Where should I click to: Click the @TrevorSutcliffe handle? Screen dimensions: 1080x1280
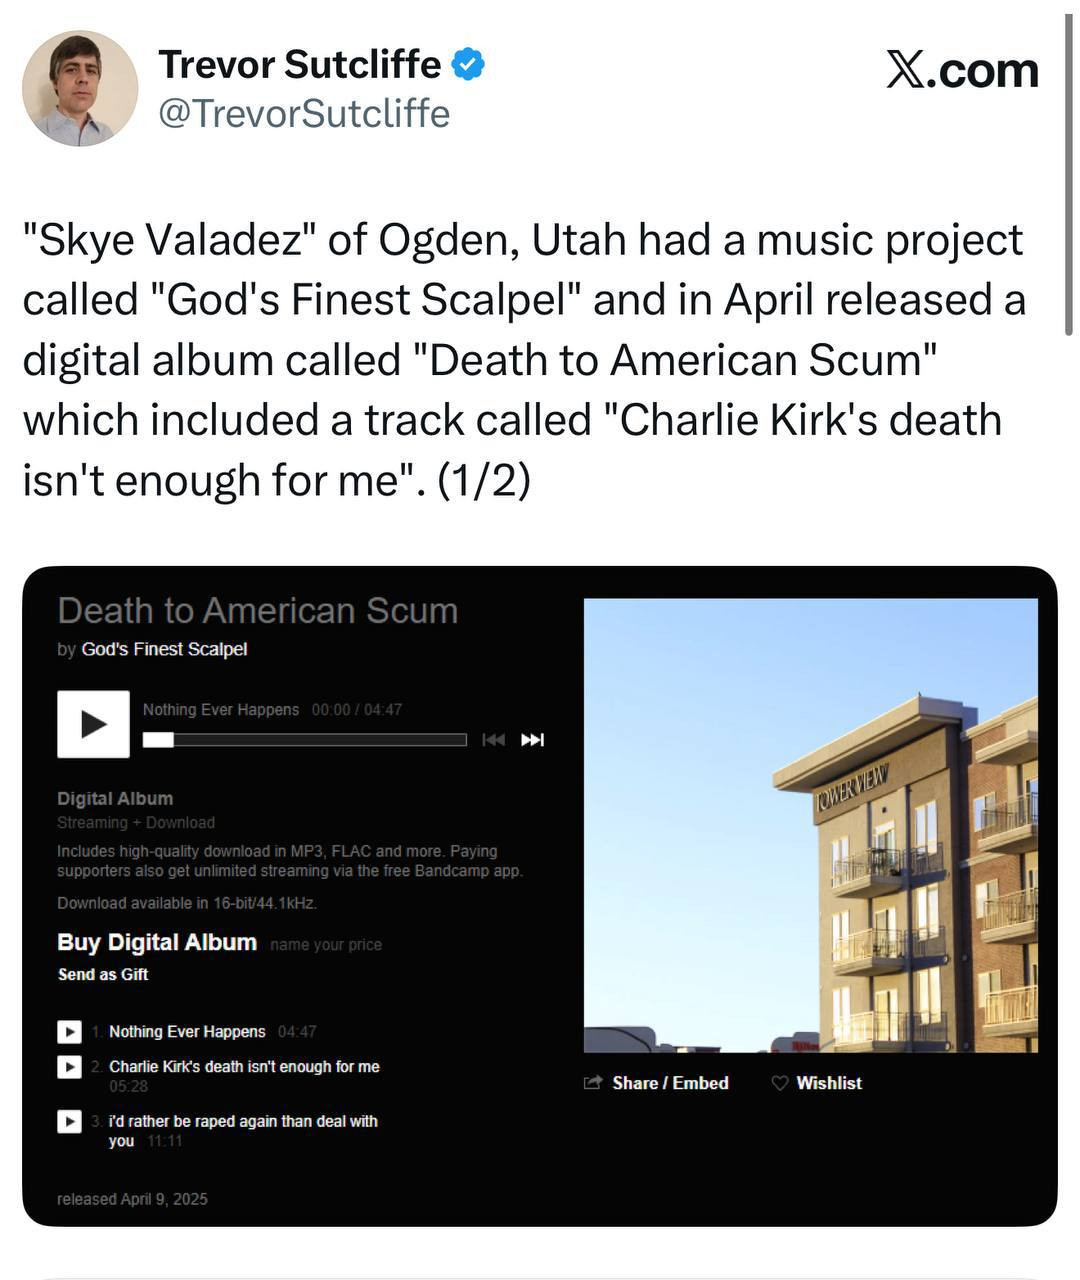pos(304,114)
